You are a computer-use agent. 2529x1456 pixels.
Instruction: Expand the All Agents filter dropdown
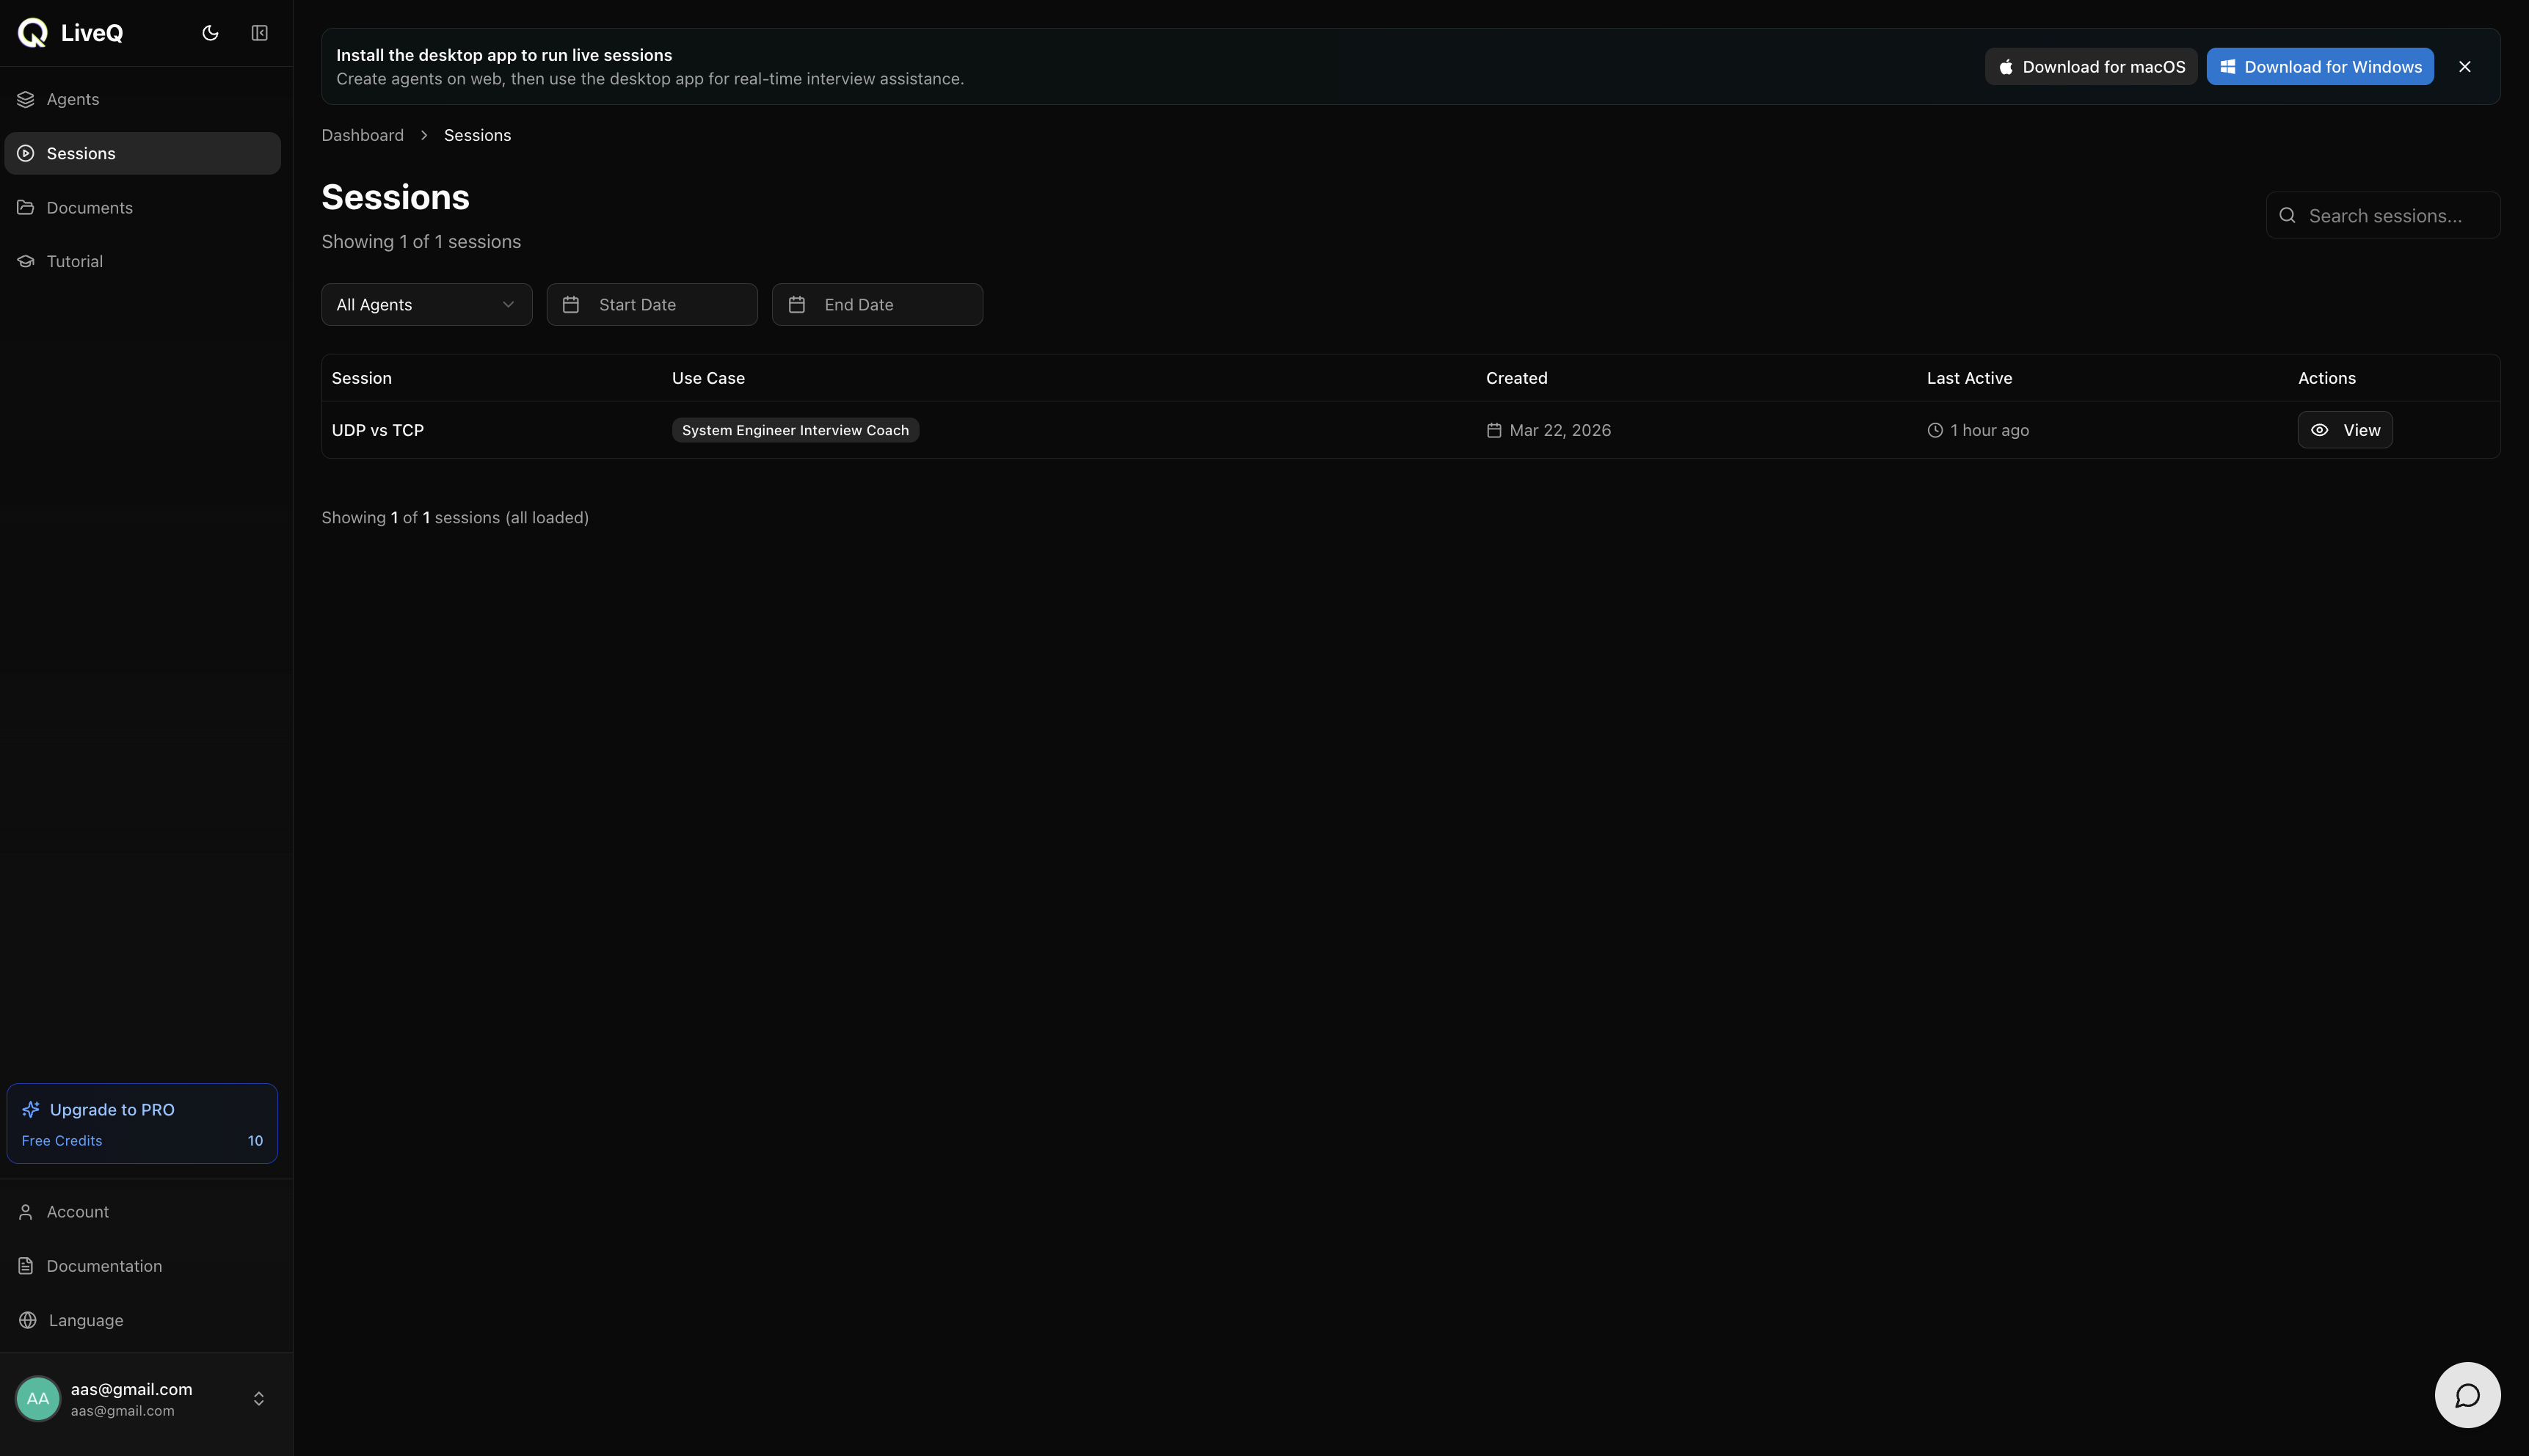point(426,305)
